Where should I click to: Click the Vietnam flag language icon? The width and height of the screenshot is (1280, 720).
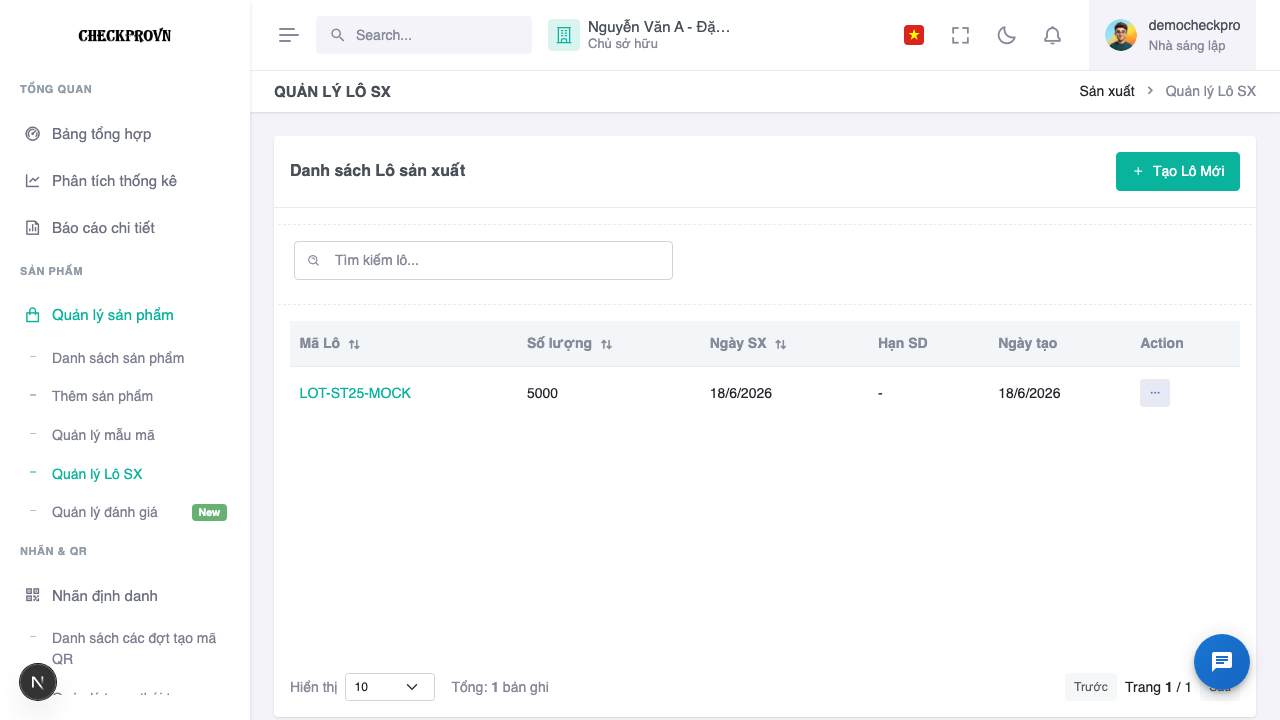[x=914, y=35]
